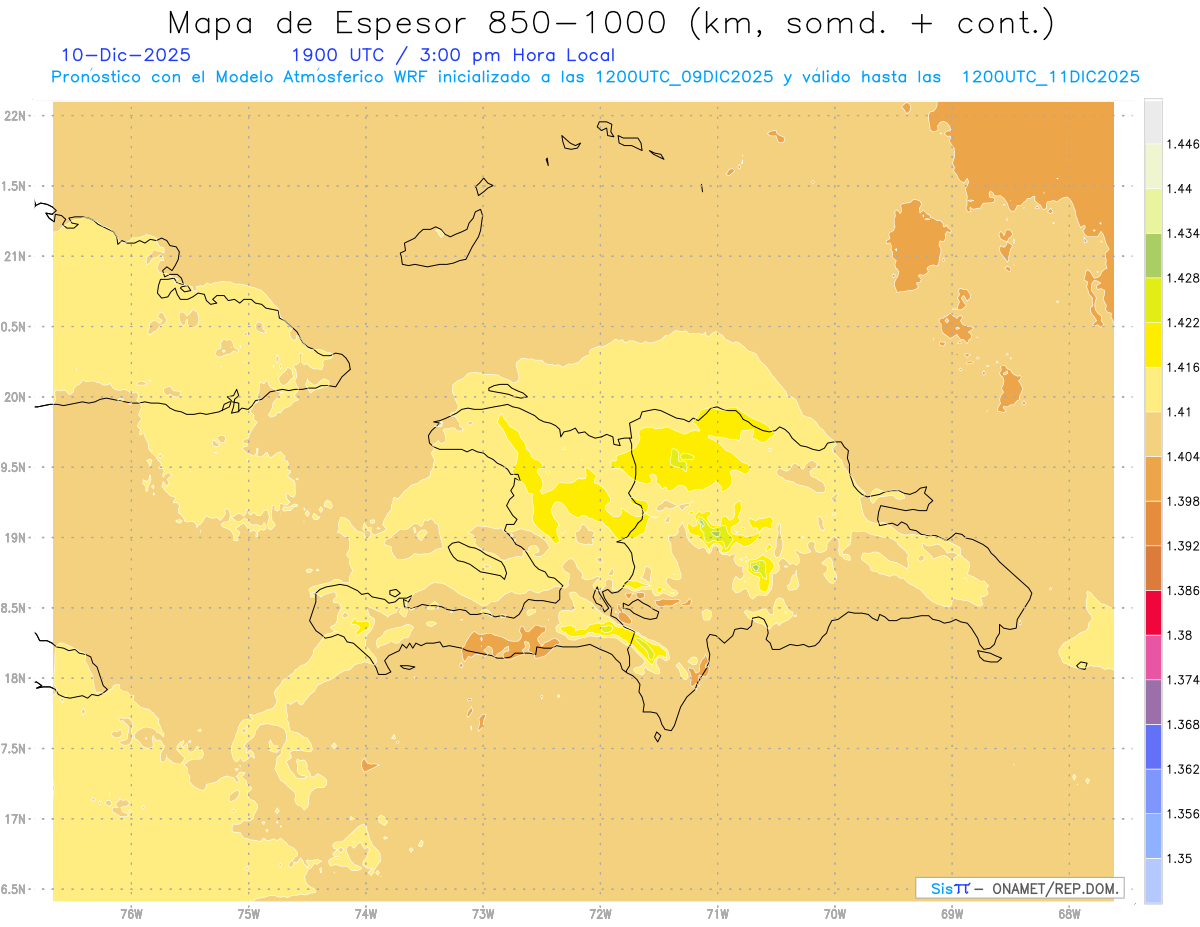1200x927 pixels.
Task: Click the legend value '1.362'
Action: (1183, 769)
